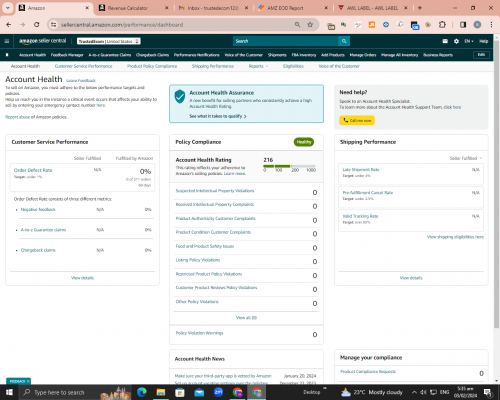Open Feedback Manager in top nav
500x400 pixels.
pyautogui.click(x=67, y=55)
